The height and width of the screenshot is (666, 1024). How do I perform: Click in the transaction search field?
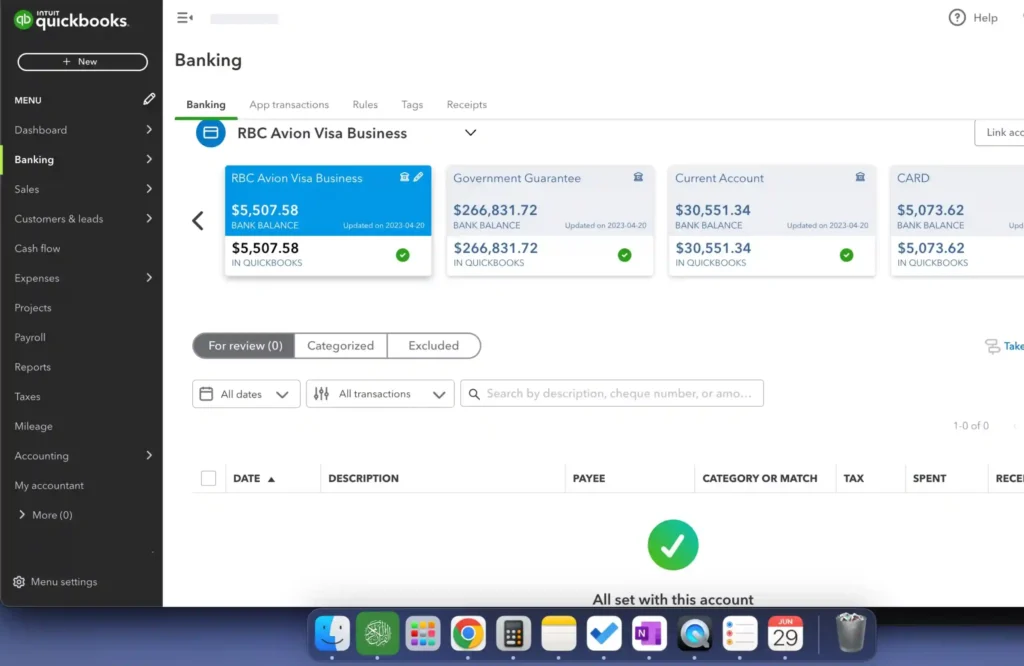click(612, 393)
